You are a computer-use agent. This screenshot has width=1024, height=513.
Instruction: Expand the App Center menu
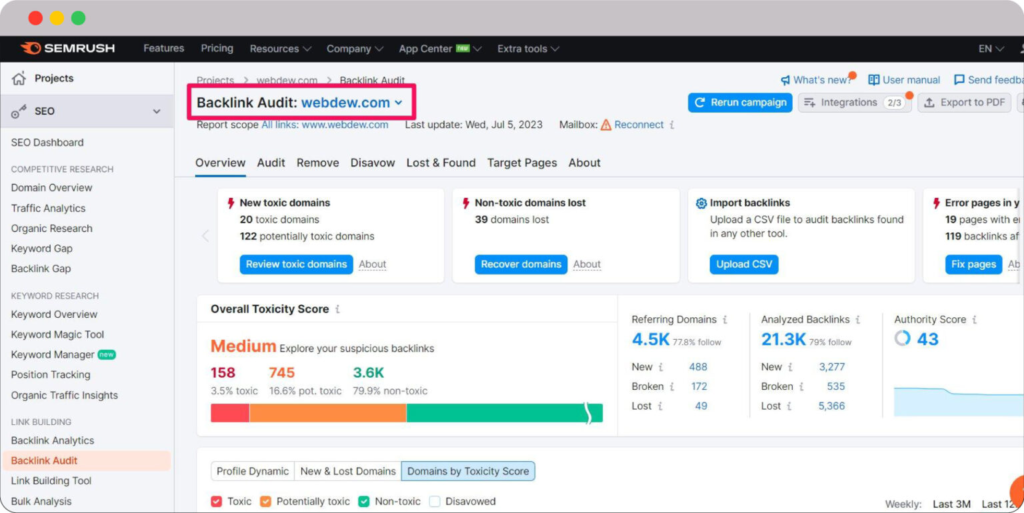coord(440,49)
